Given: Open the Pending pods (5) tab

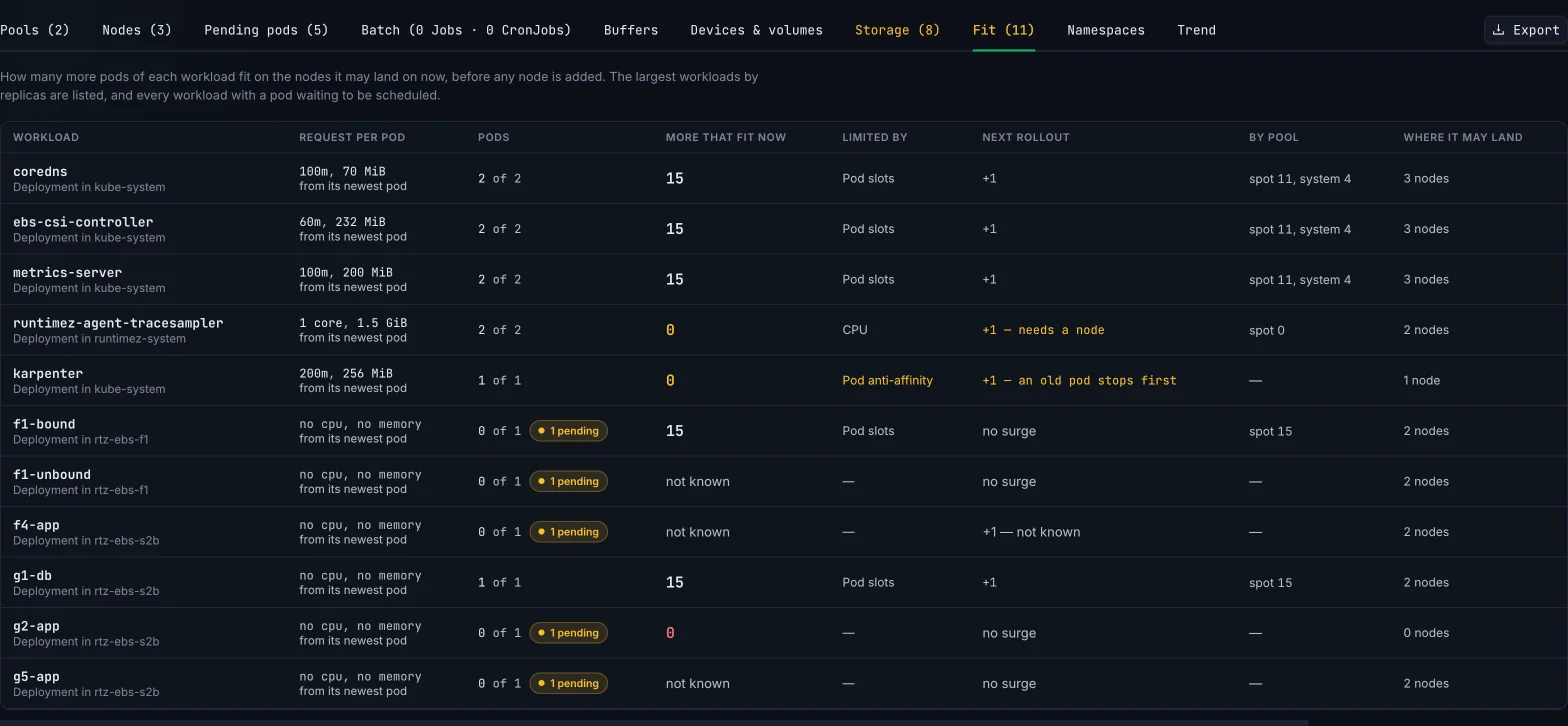Looking at the screenshot, I should click(266, 30).
